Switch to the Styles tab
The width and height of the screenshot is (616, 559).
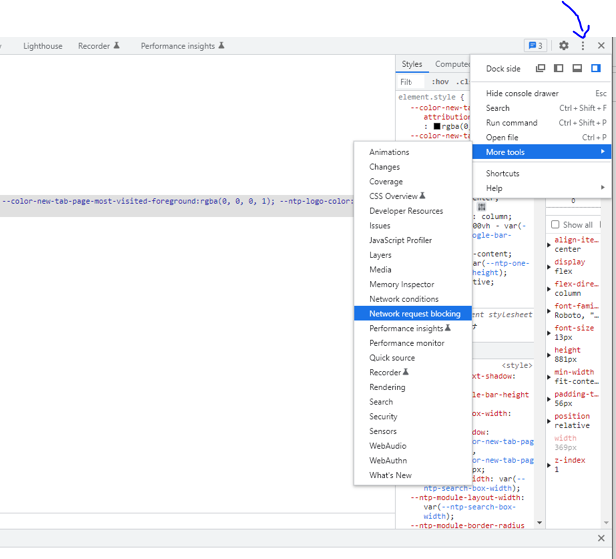(x=412, y=64)
